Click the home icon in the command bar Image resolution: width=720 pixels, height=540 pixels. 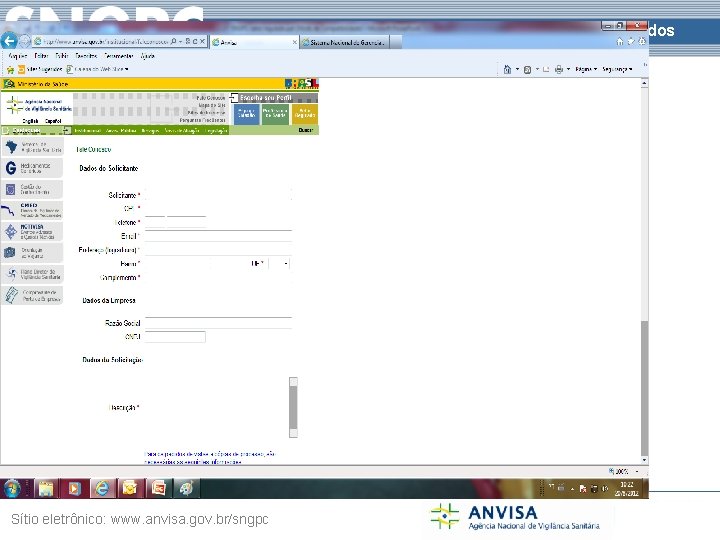click(x=507, y=69)
